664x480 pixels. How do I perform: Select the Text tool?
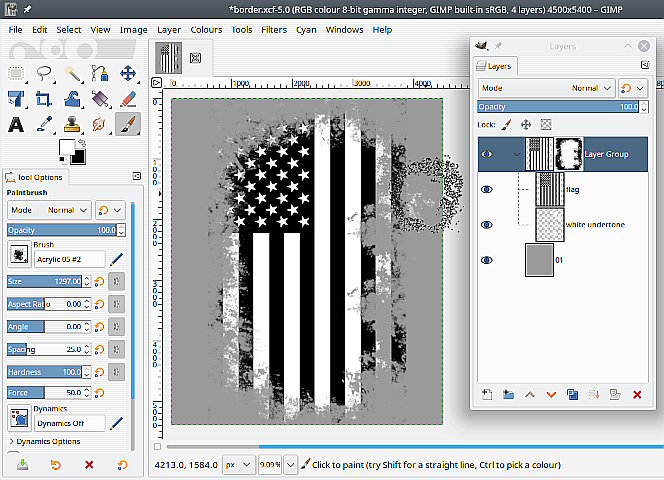pos(16,125)
